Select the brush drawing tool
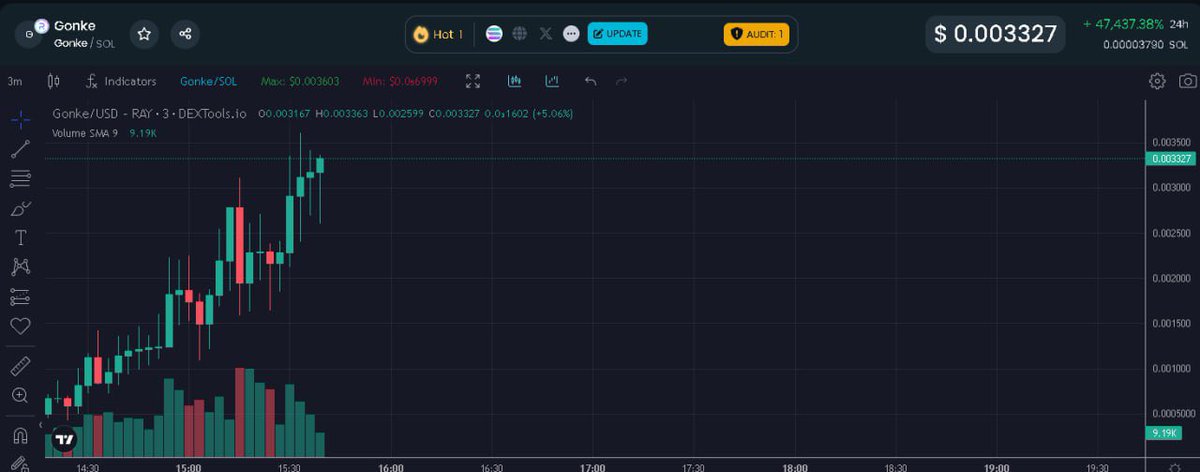 click(x=20, y=208)
